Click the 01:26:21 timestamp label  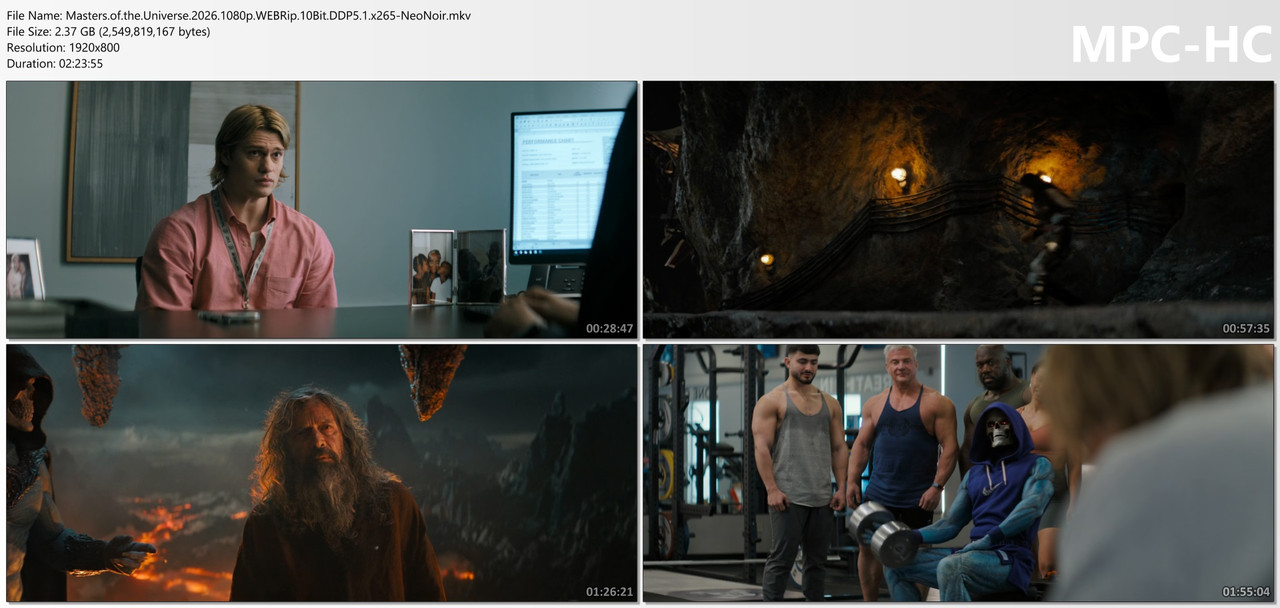point(609,591)
